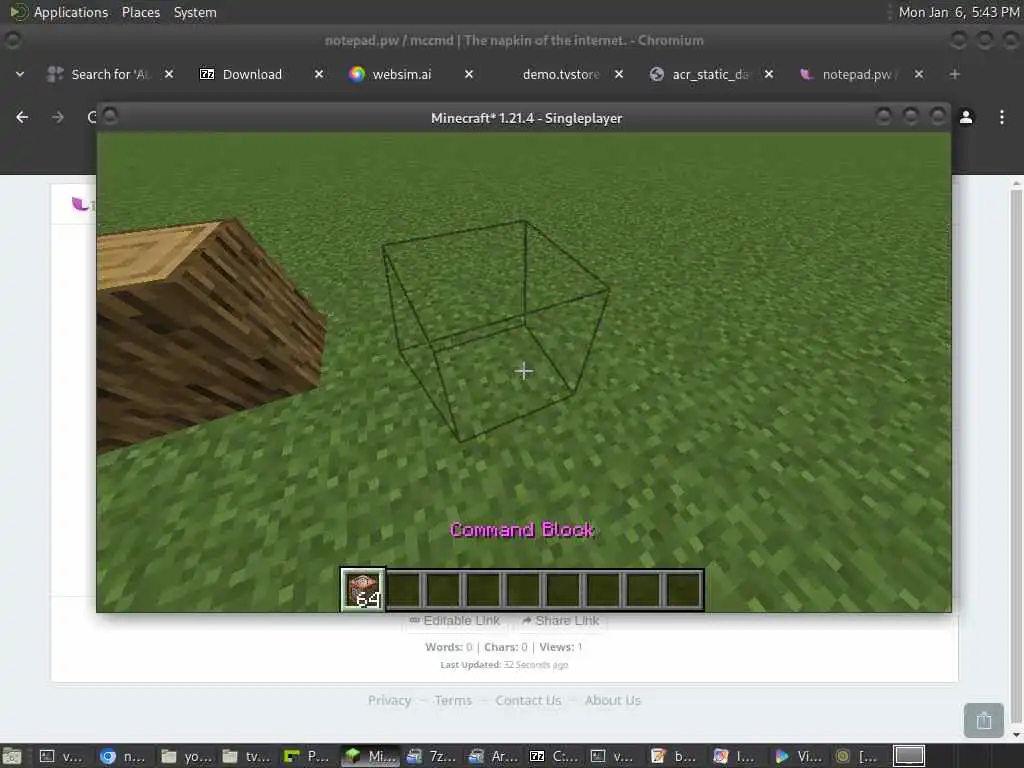
Task: Click the Contact Us footer link
Action: 528,701
